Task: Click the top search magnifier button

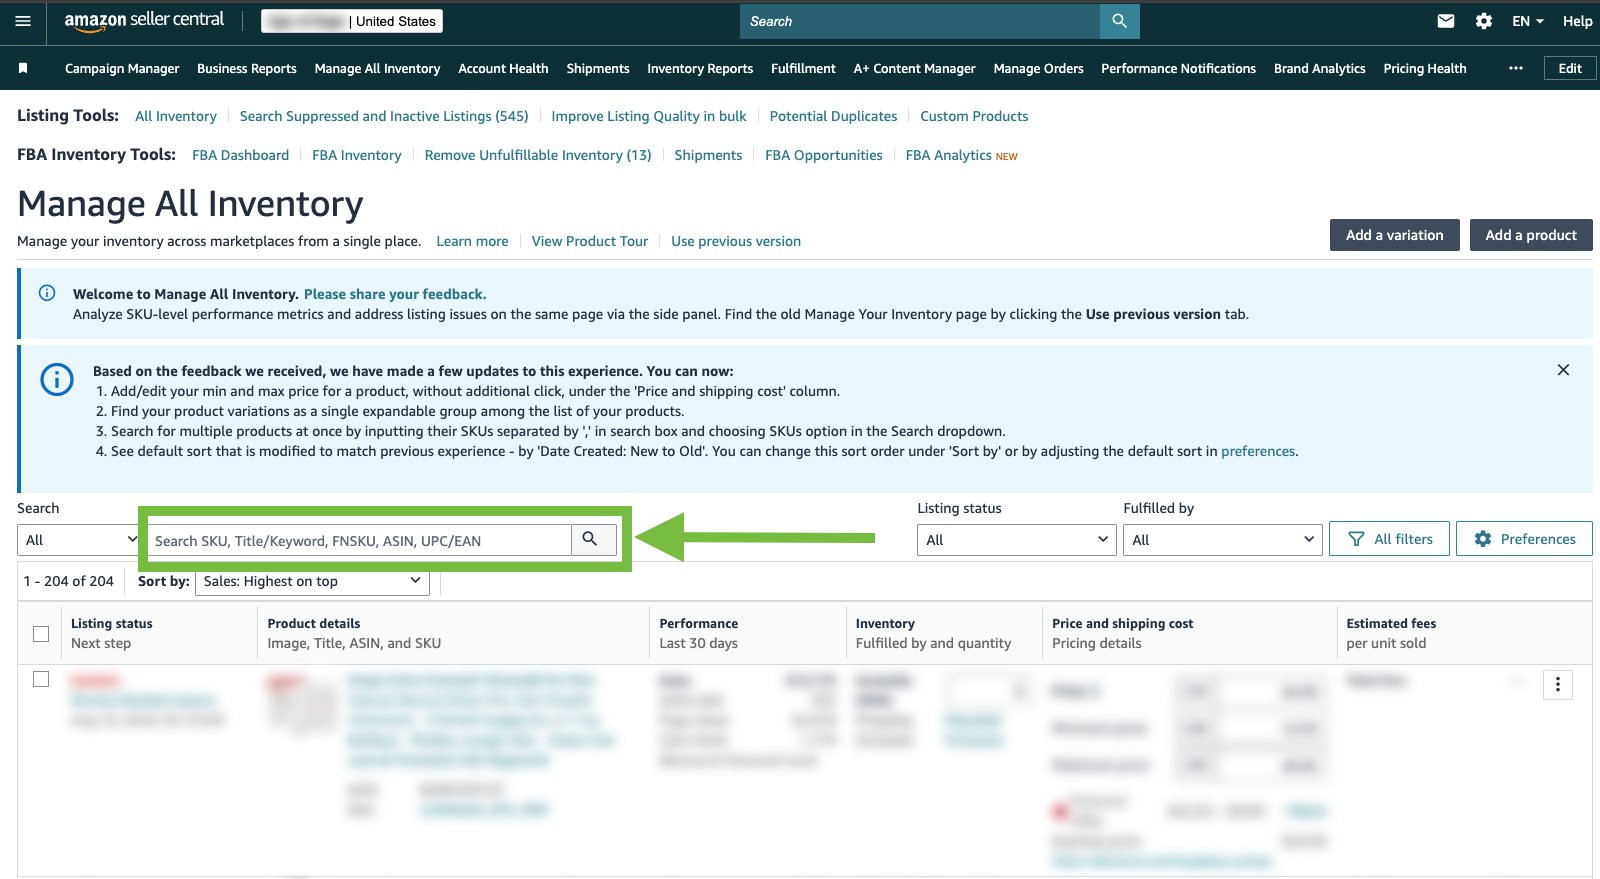Action: [1119, 21]
